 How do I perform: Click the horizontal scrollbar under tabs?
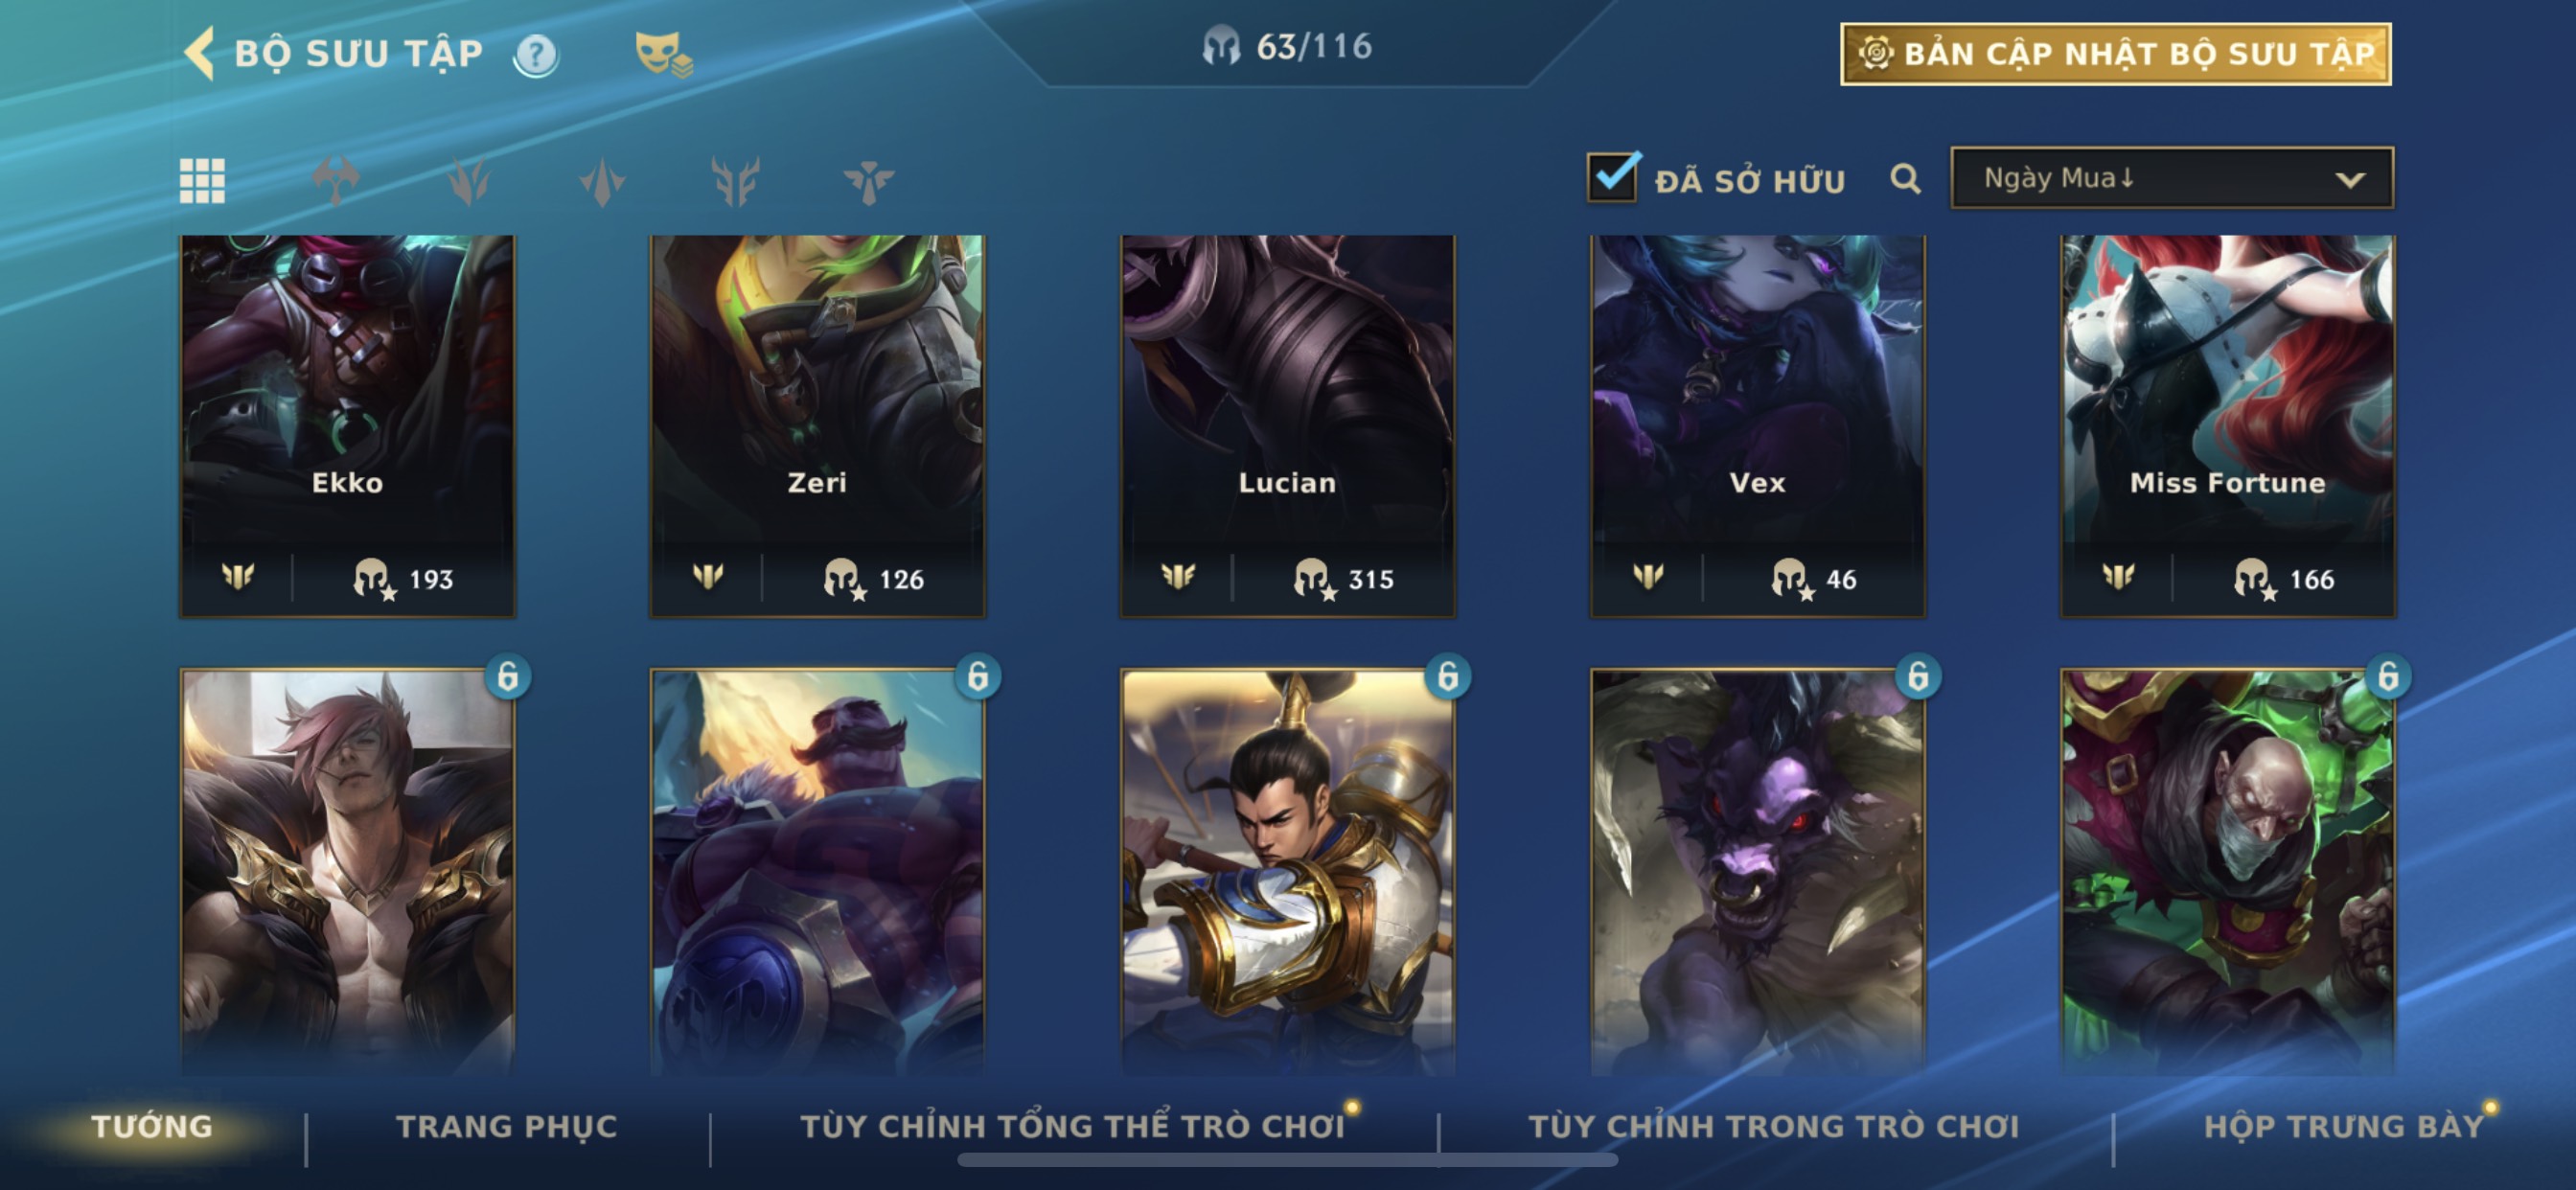[1287, 1160]
